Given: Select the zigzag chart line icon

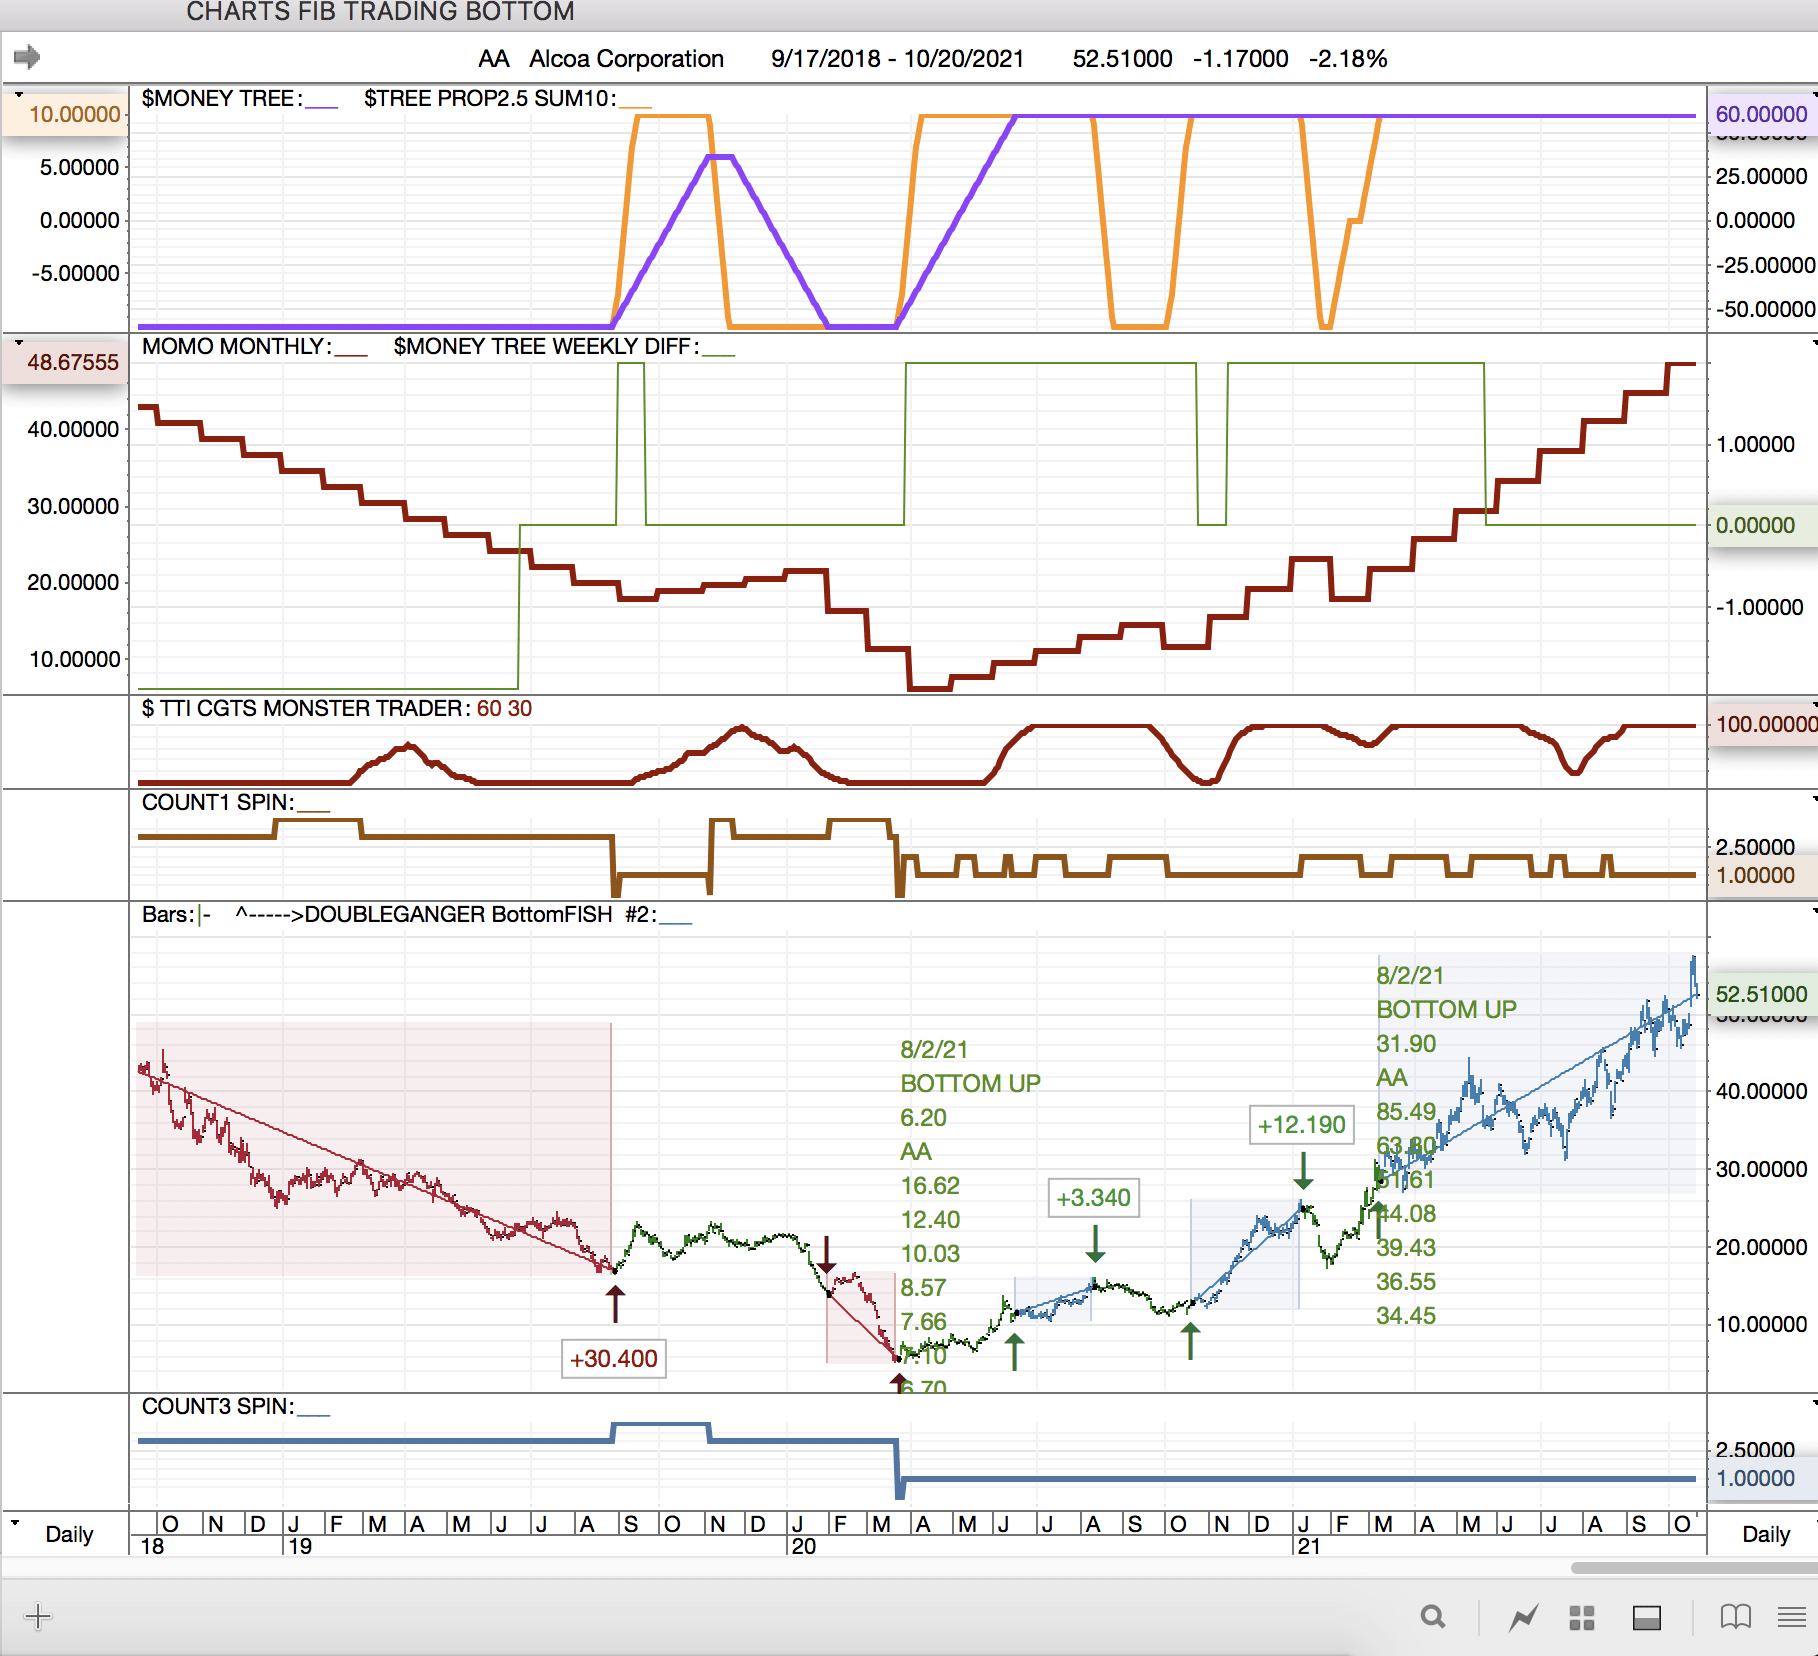Looking at the screenshot, I should click(1523, 1617).
